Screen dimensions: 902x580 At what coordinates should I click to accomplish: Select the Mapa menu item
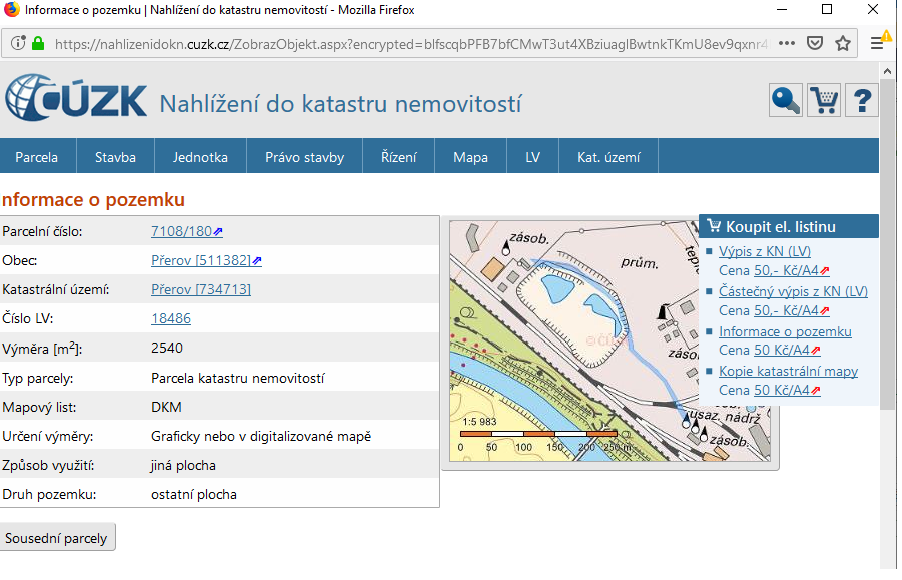click(470, 157)
